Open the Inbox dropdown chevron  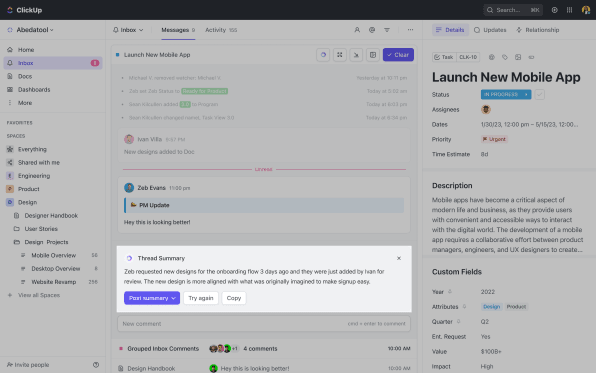tap(141, 30)
